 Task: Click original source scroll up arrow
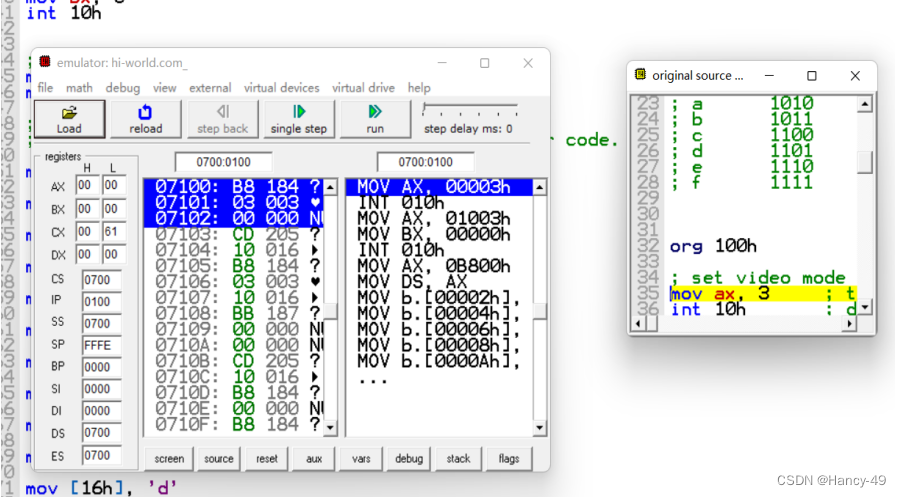coord(864,104)
